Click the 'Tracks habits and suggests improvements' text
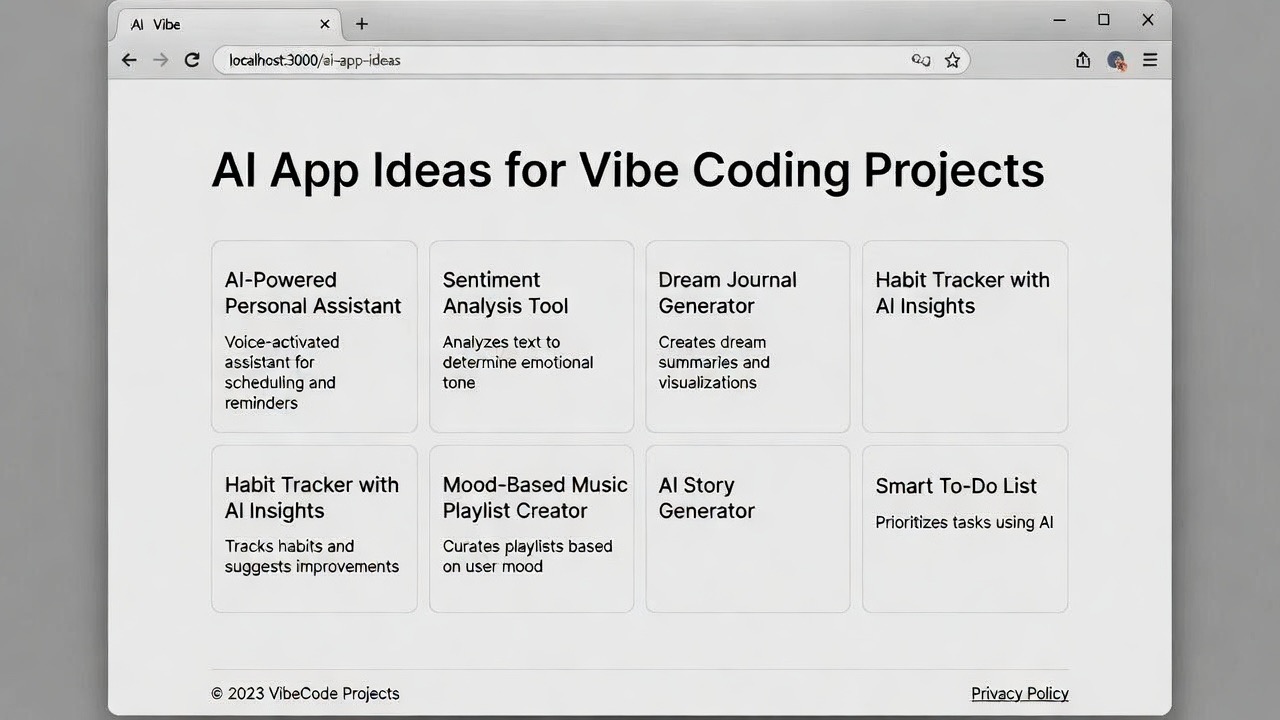Screen dimensions: 1280x720 coord(312,556)
